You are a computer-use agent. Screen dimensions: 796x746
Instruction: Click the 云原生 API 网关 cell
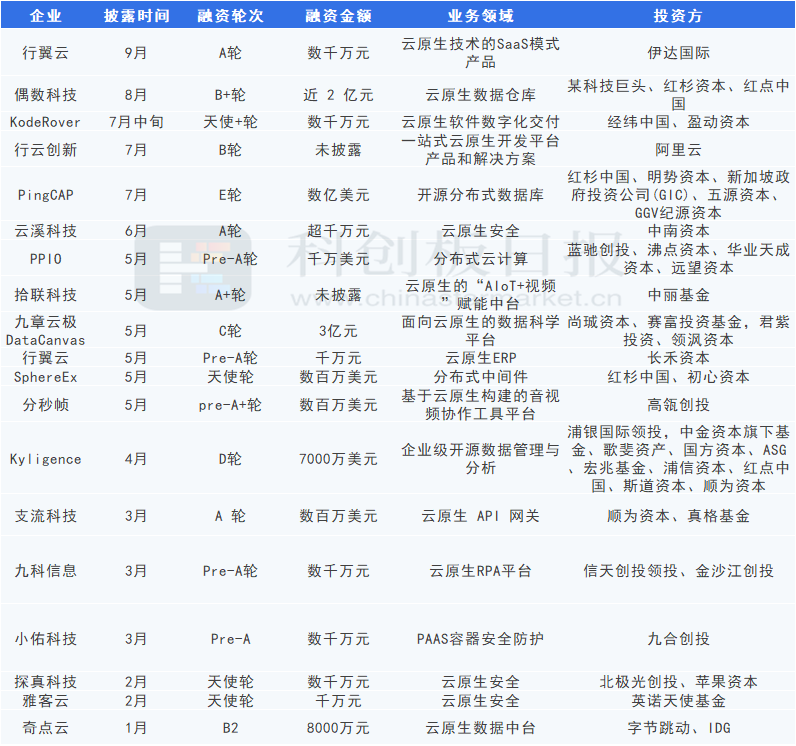pos(481,516)
